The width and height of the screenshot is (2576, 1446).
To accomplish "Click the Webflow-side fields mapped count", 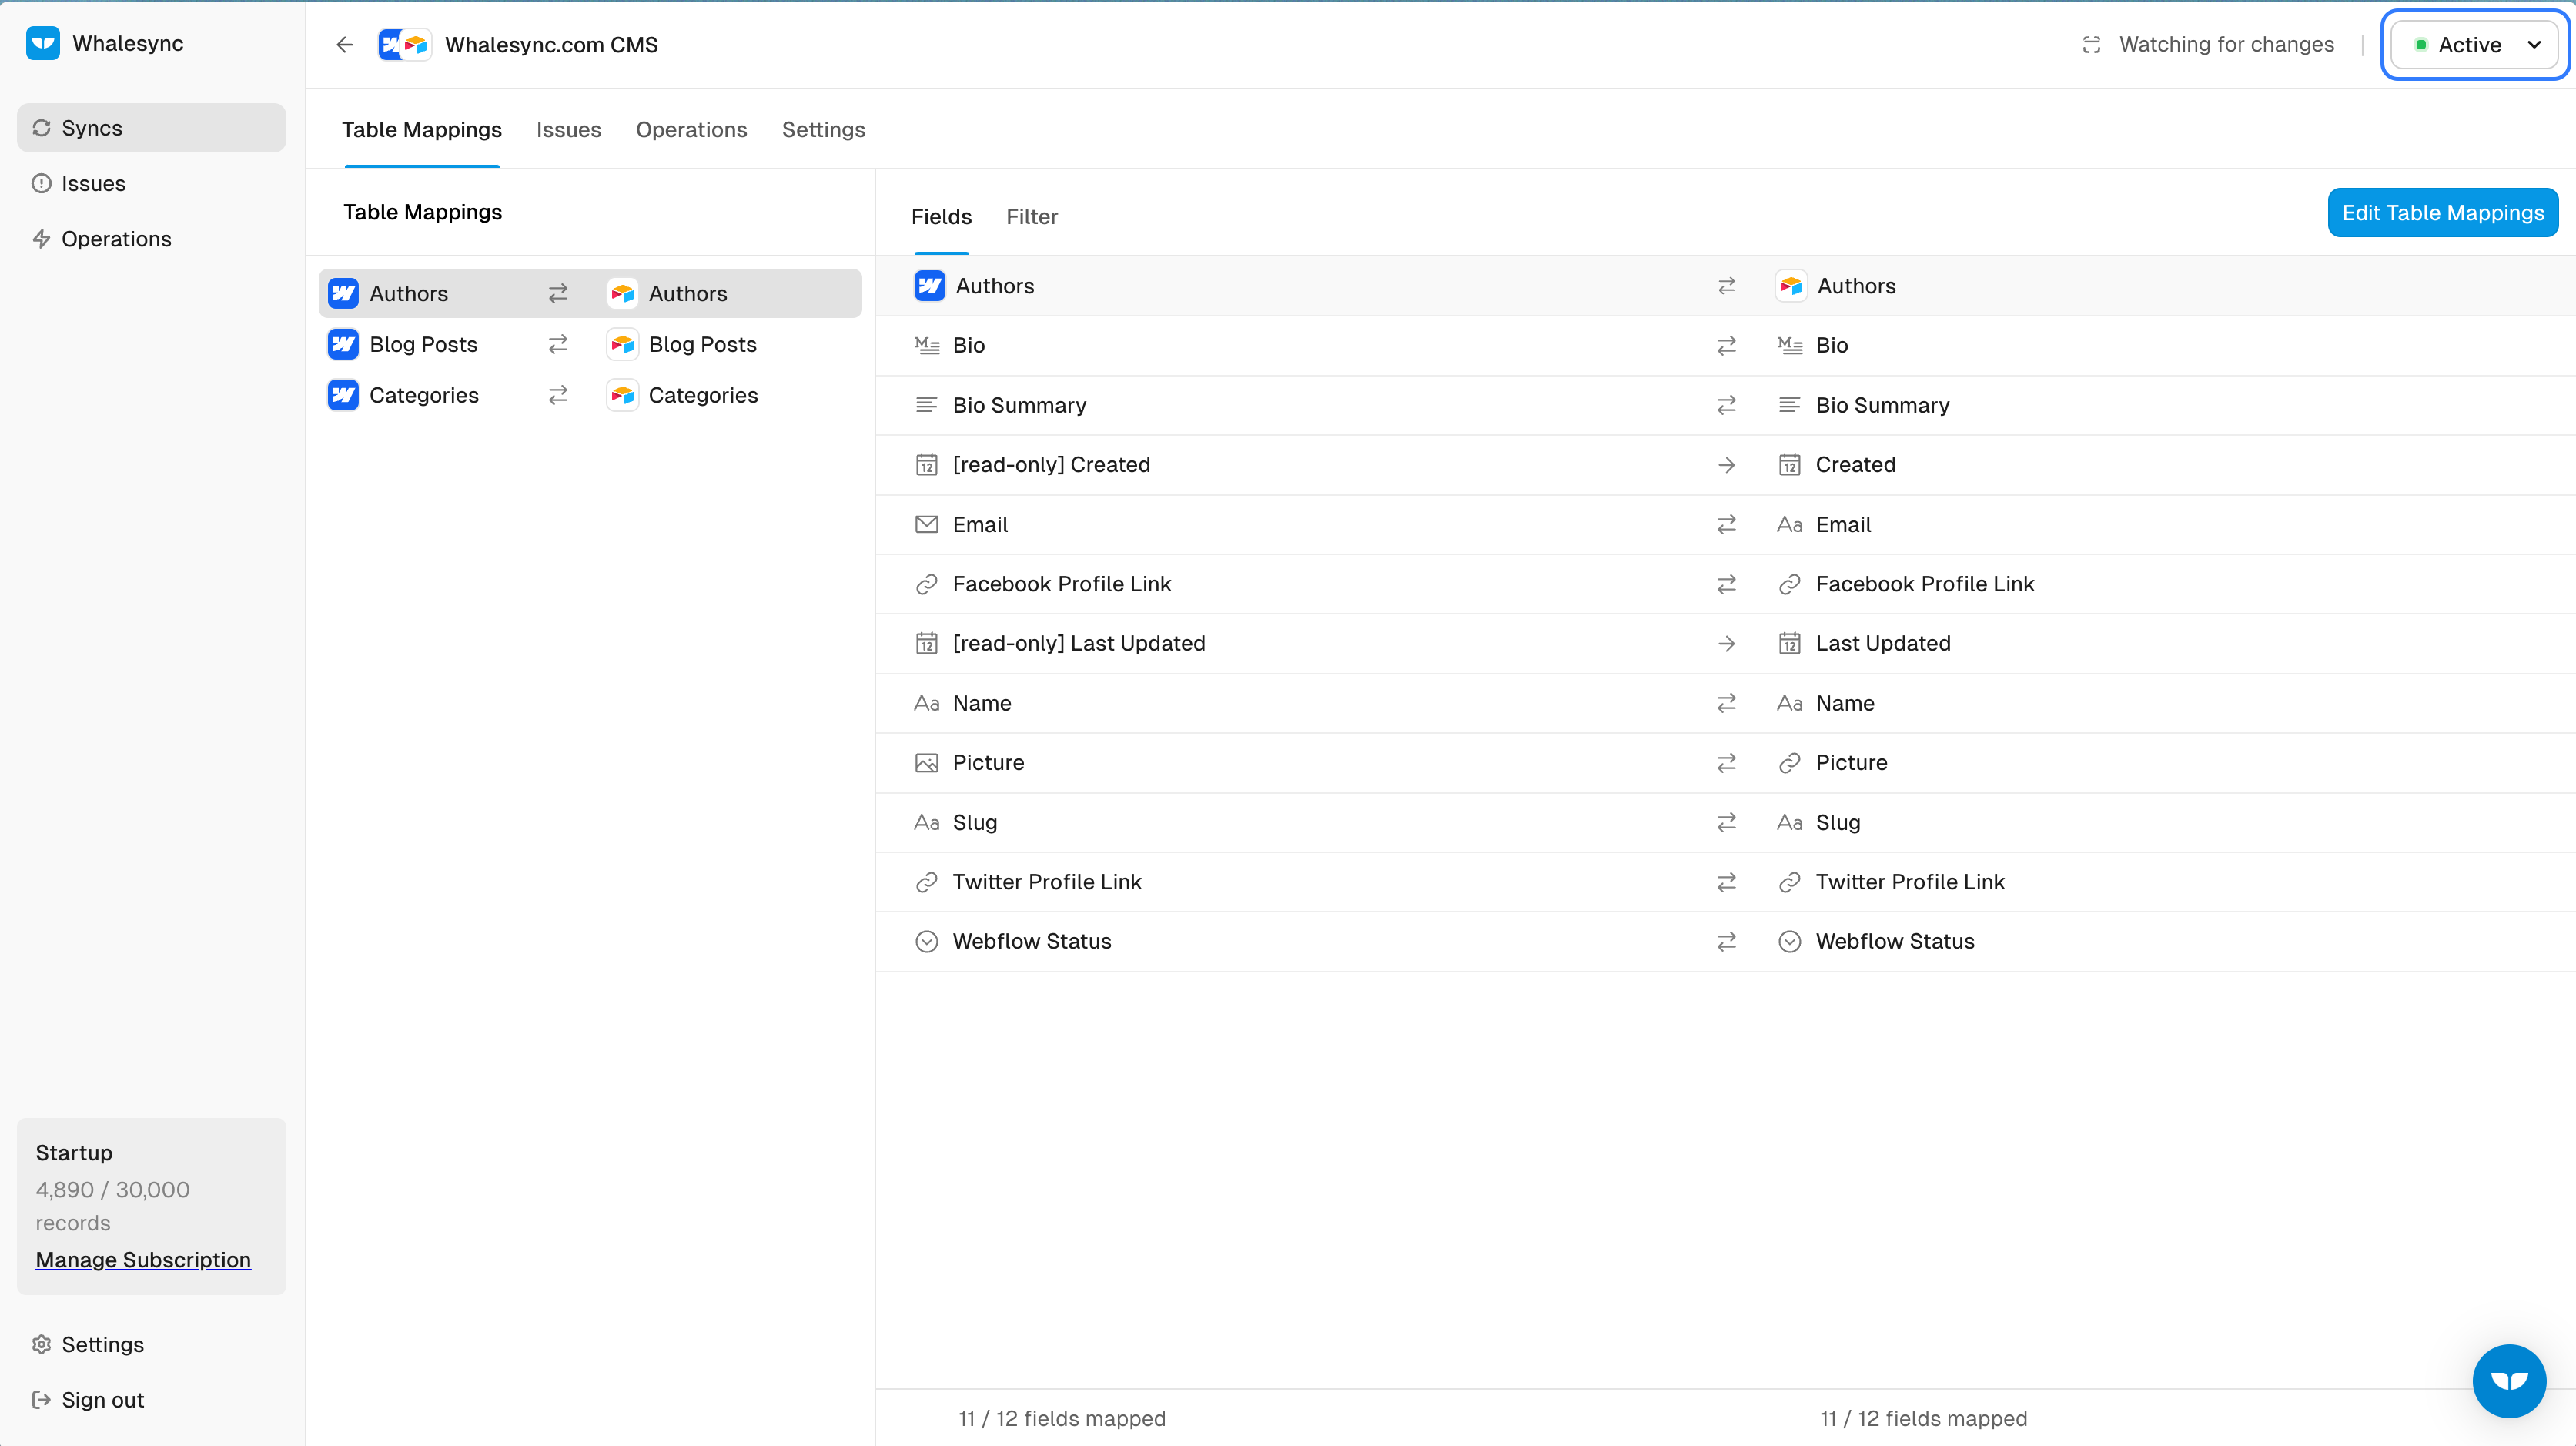I will coord(1062,1419).
